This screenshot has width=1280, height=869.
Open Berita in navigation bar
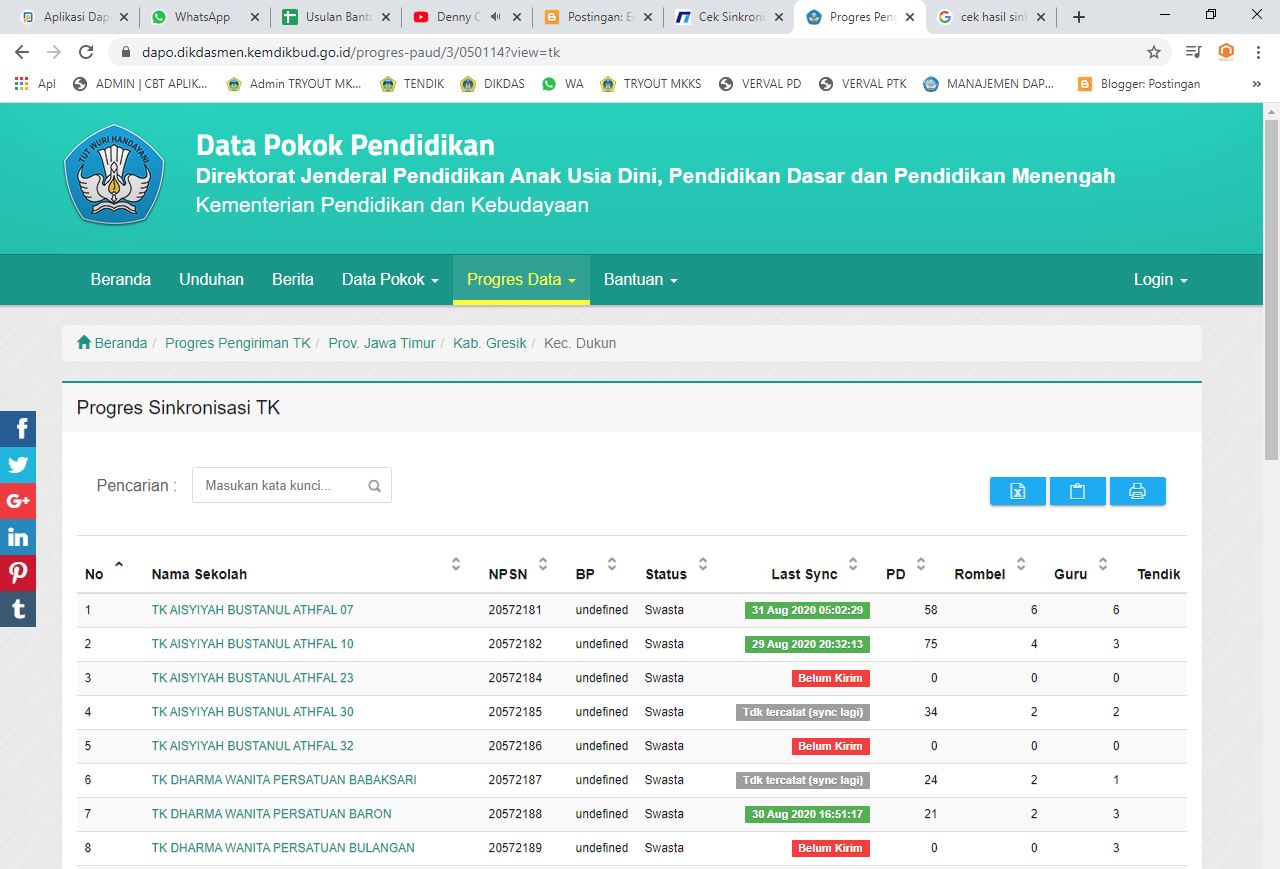(x=293, y=280)
